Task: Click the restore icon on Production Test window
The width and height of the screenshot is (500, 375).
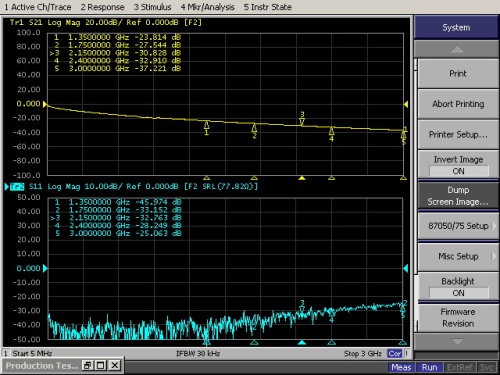Action: pos(88,366)
